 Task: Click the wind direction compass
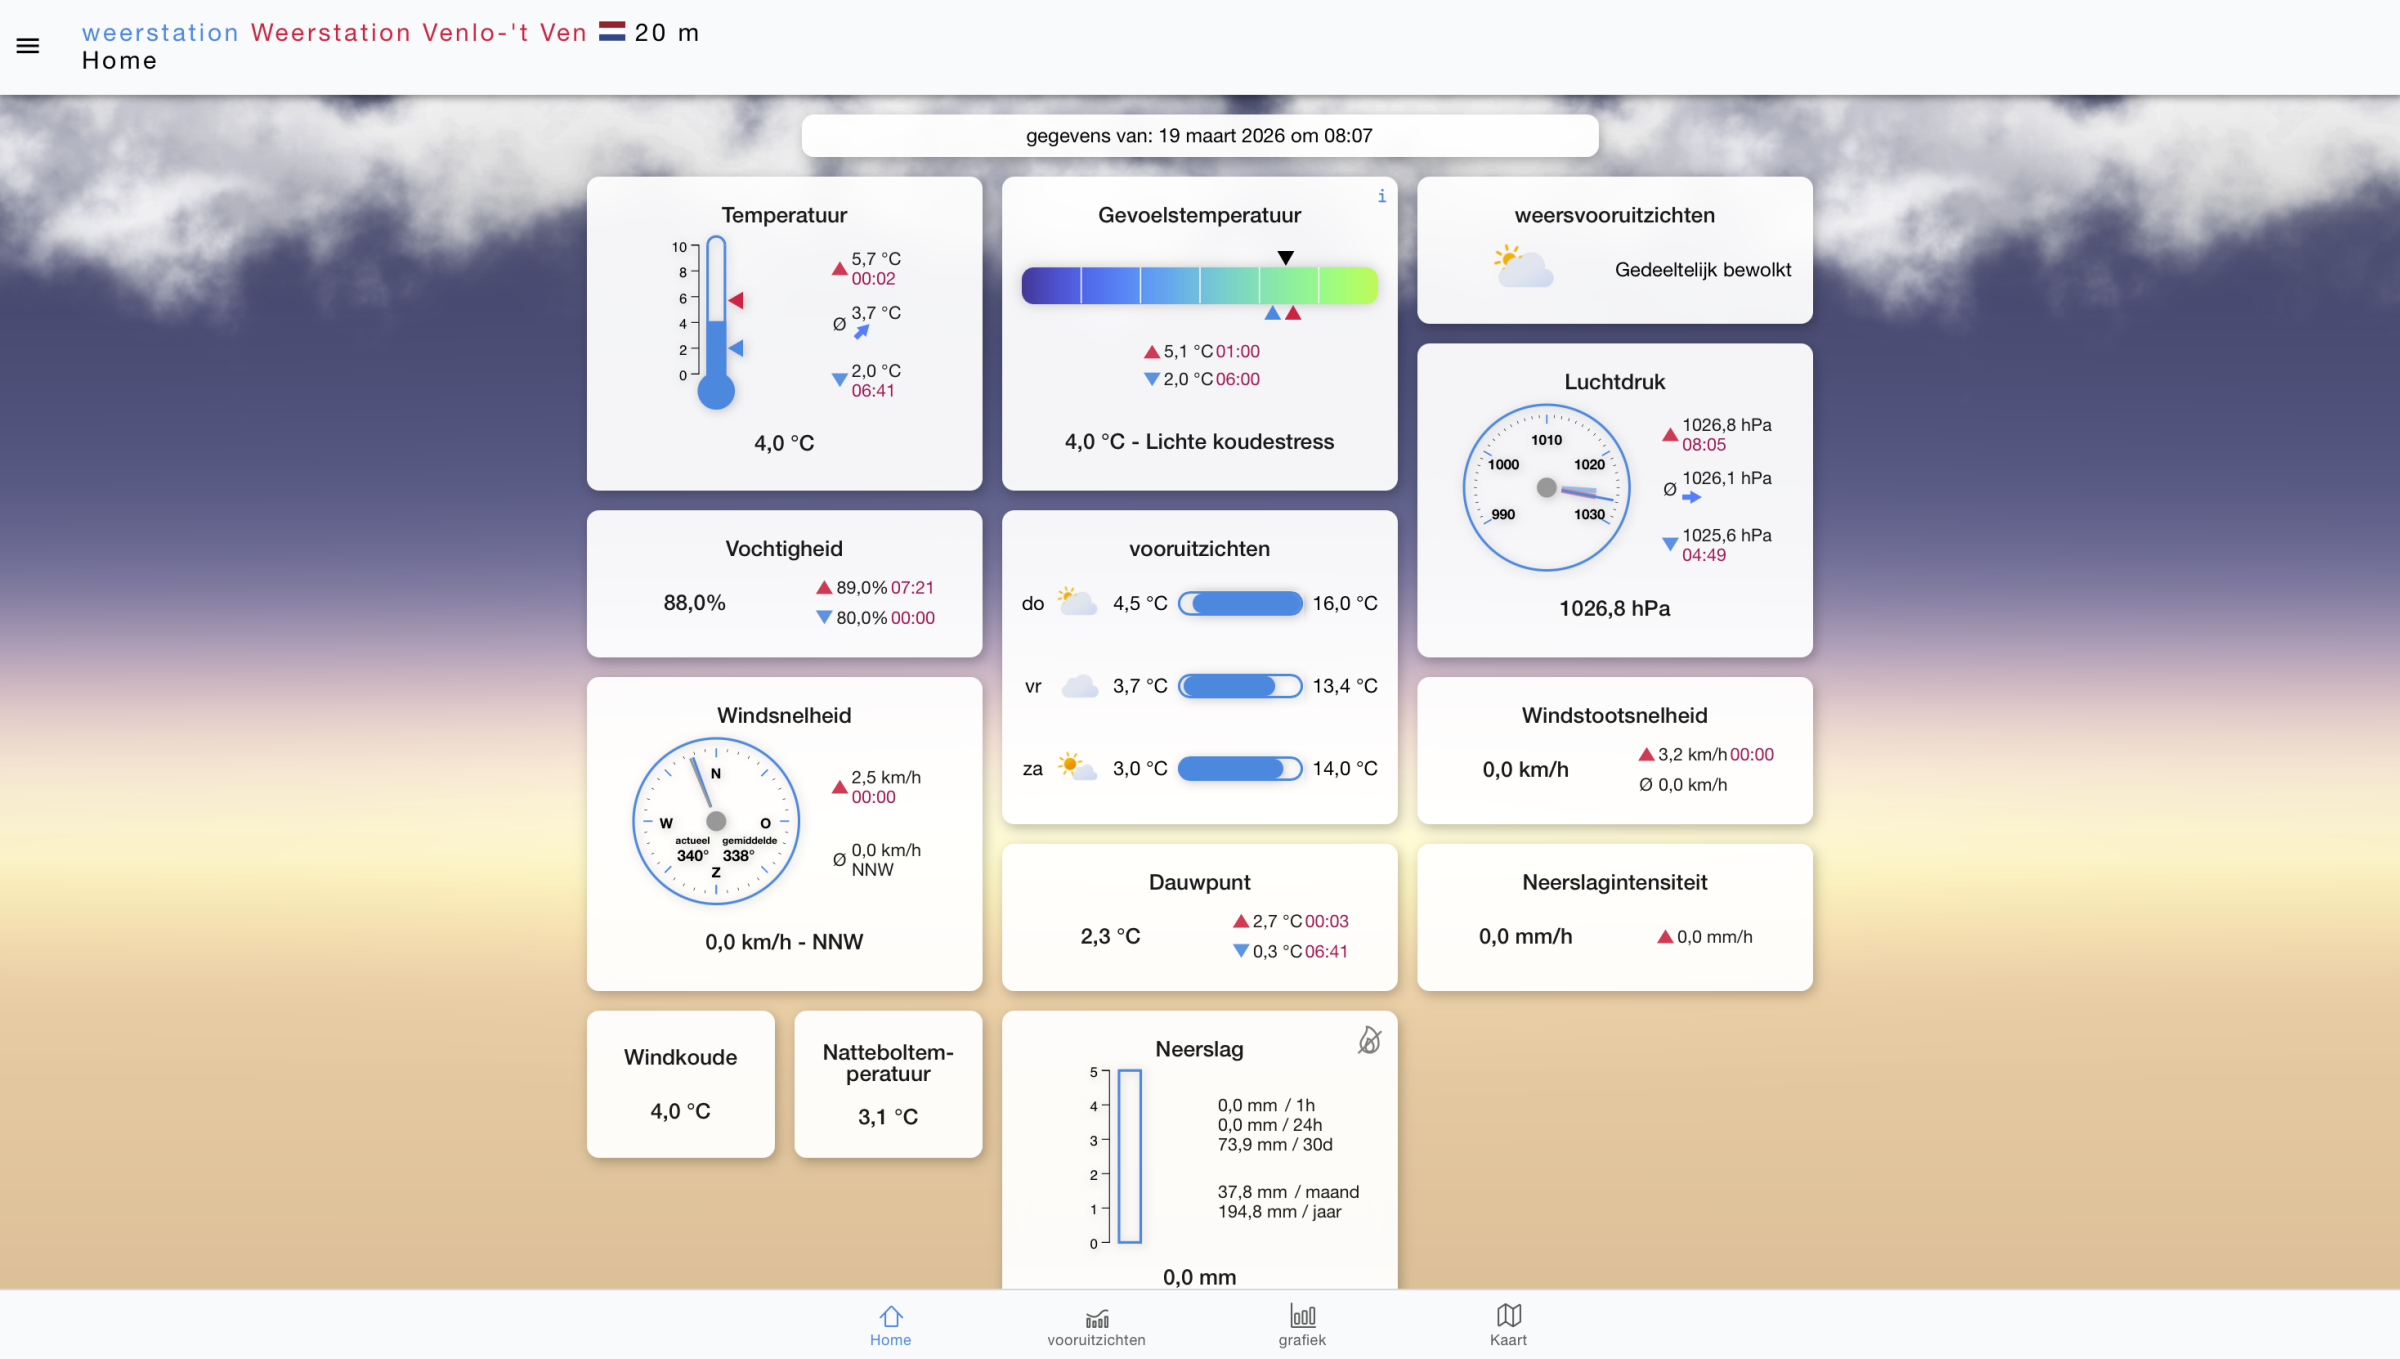(716, 821)
